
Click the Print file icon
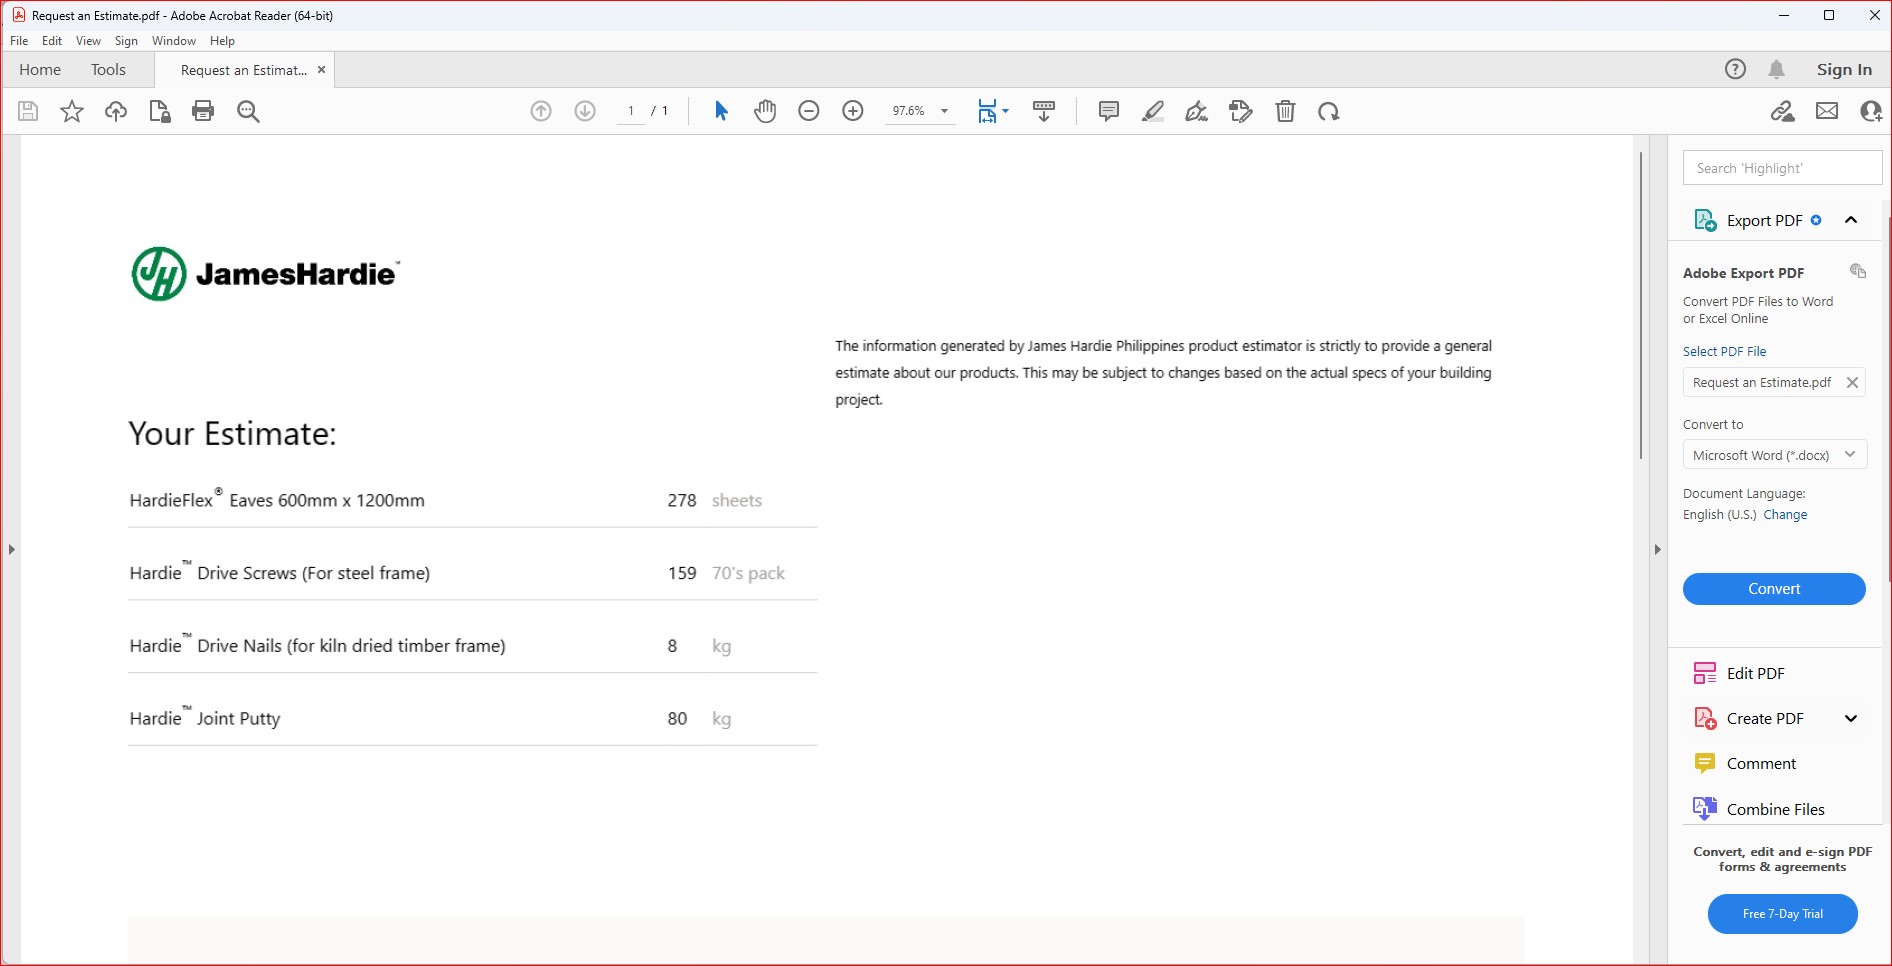[x=203, y=111]
